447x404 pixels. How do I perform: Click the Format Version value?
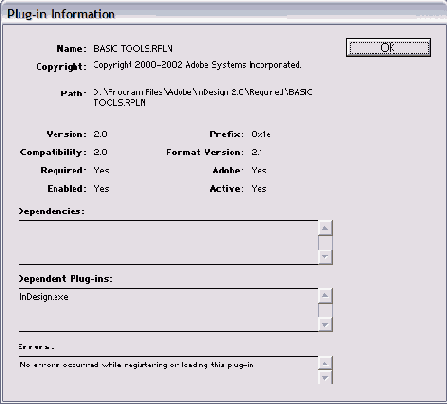tap(256, 152)
